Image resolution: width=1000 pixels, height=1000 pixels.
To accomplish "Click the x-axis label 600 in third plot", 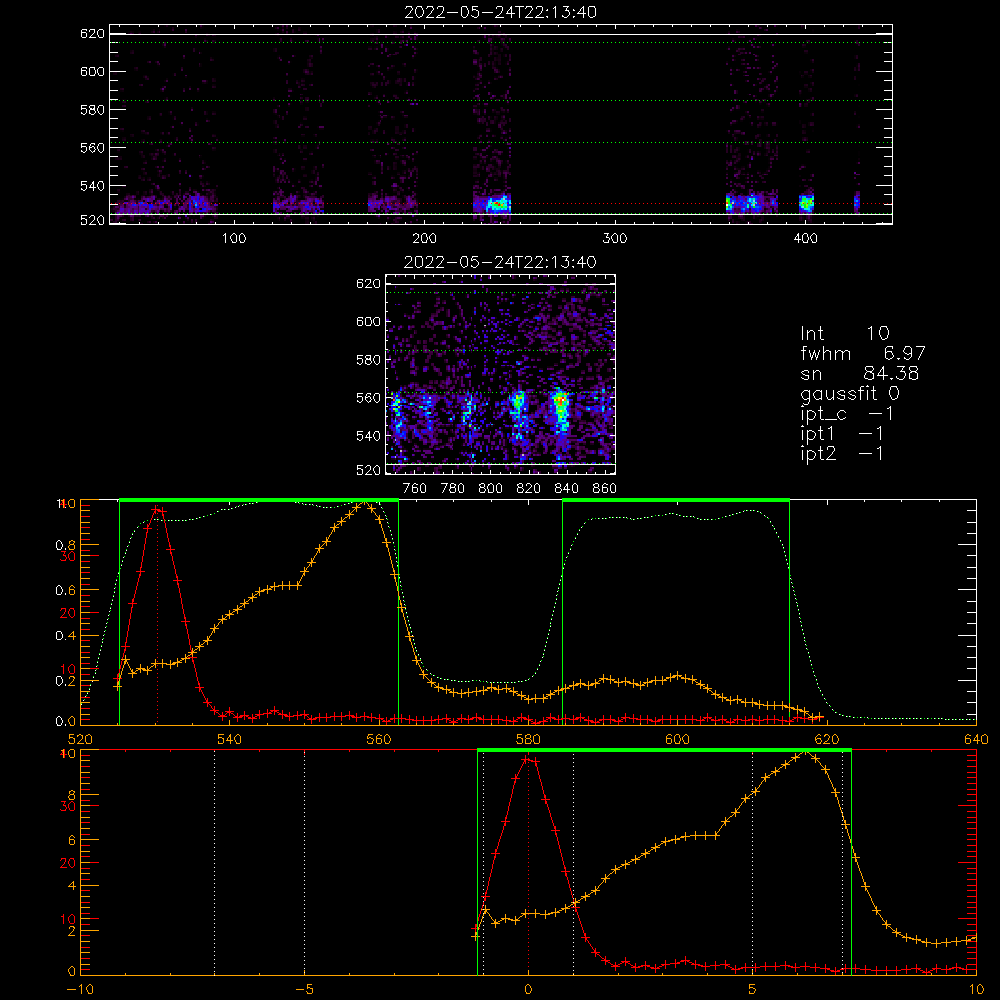I will pos(677,739).
